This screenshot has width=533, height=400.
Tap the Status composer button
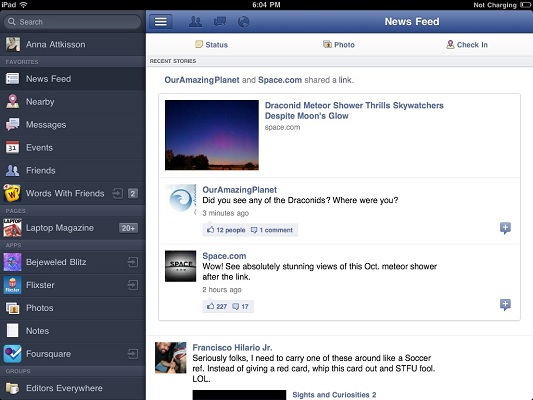pos(211,45)
